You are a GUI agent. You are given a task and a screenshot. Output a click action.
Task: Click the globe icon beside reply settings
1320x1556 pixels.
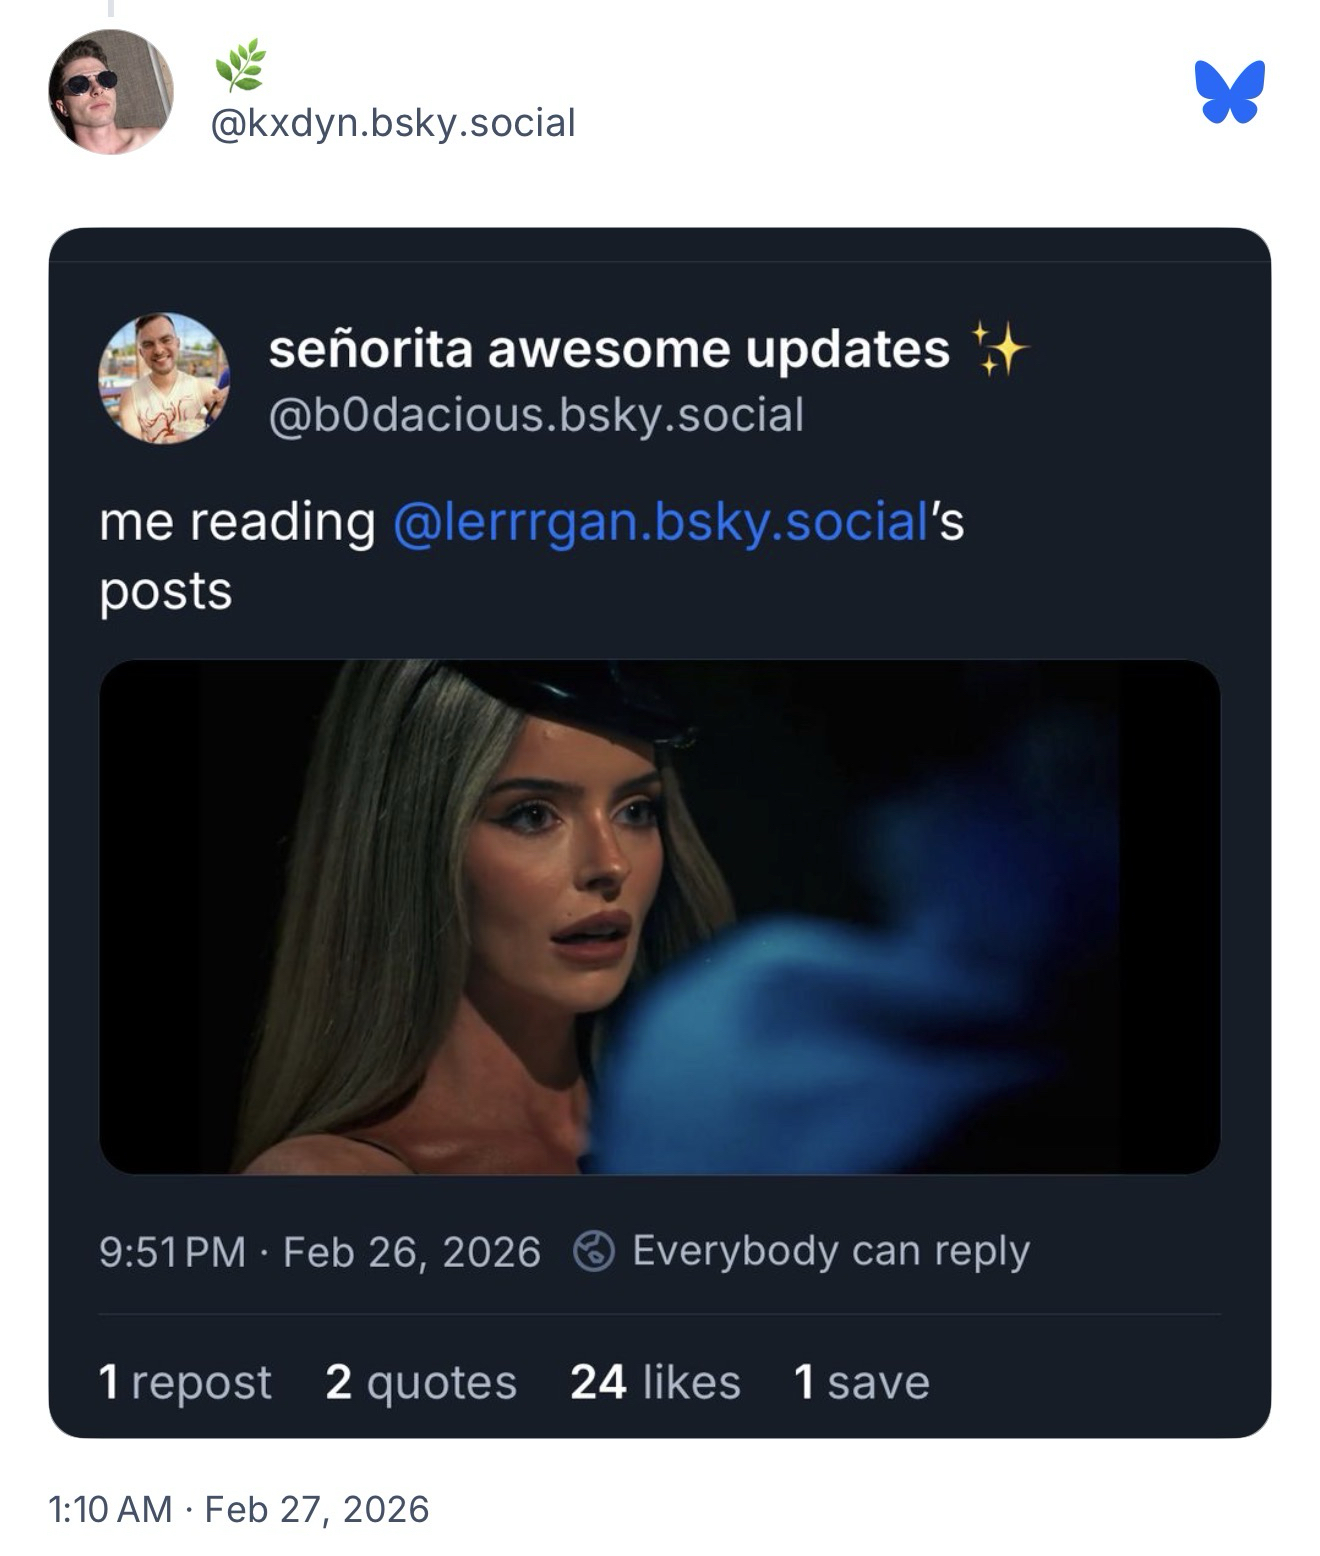(593, 1251)
